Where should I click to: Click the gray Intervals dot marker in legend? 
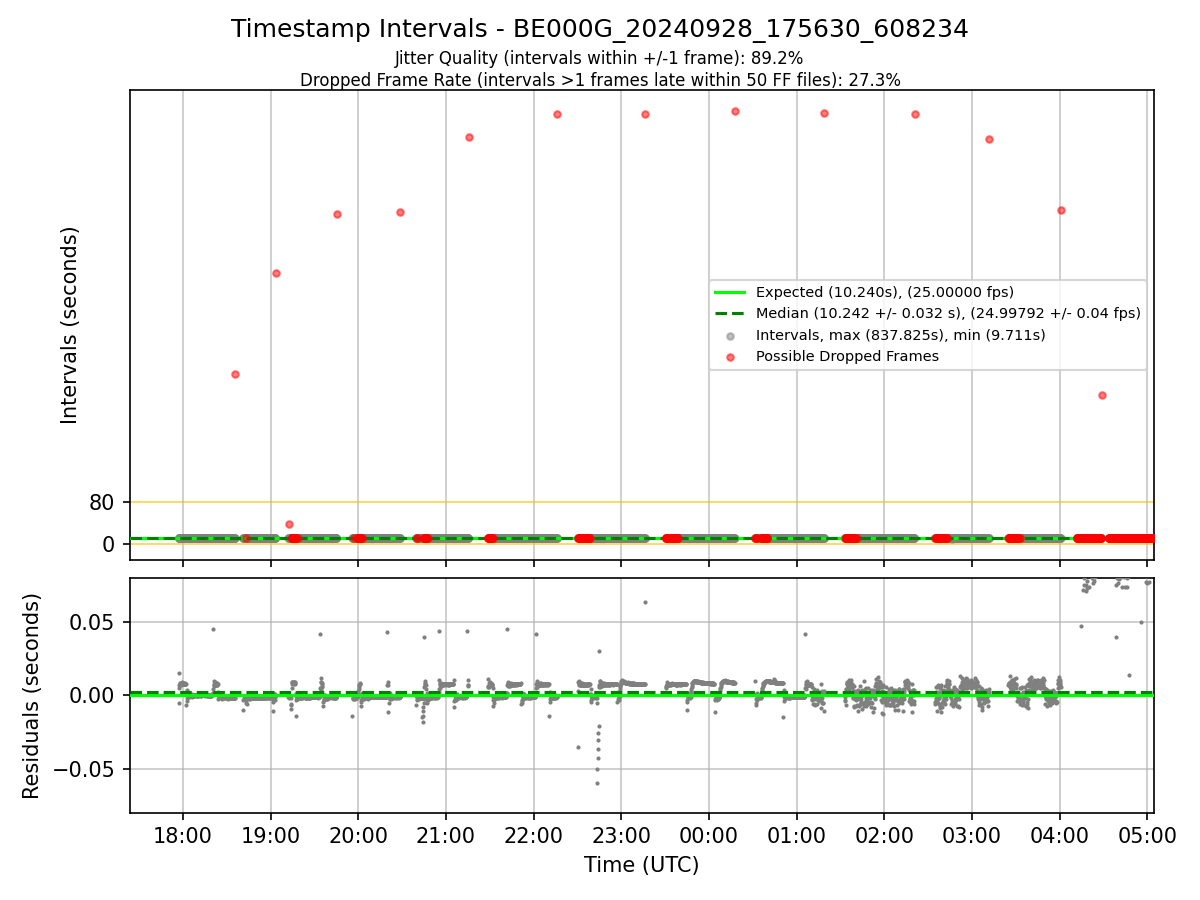tap(731, 336)
